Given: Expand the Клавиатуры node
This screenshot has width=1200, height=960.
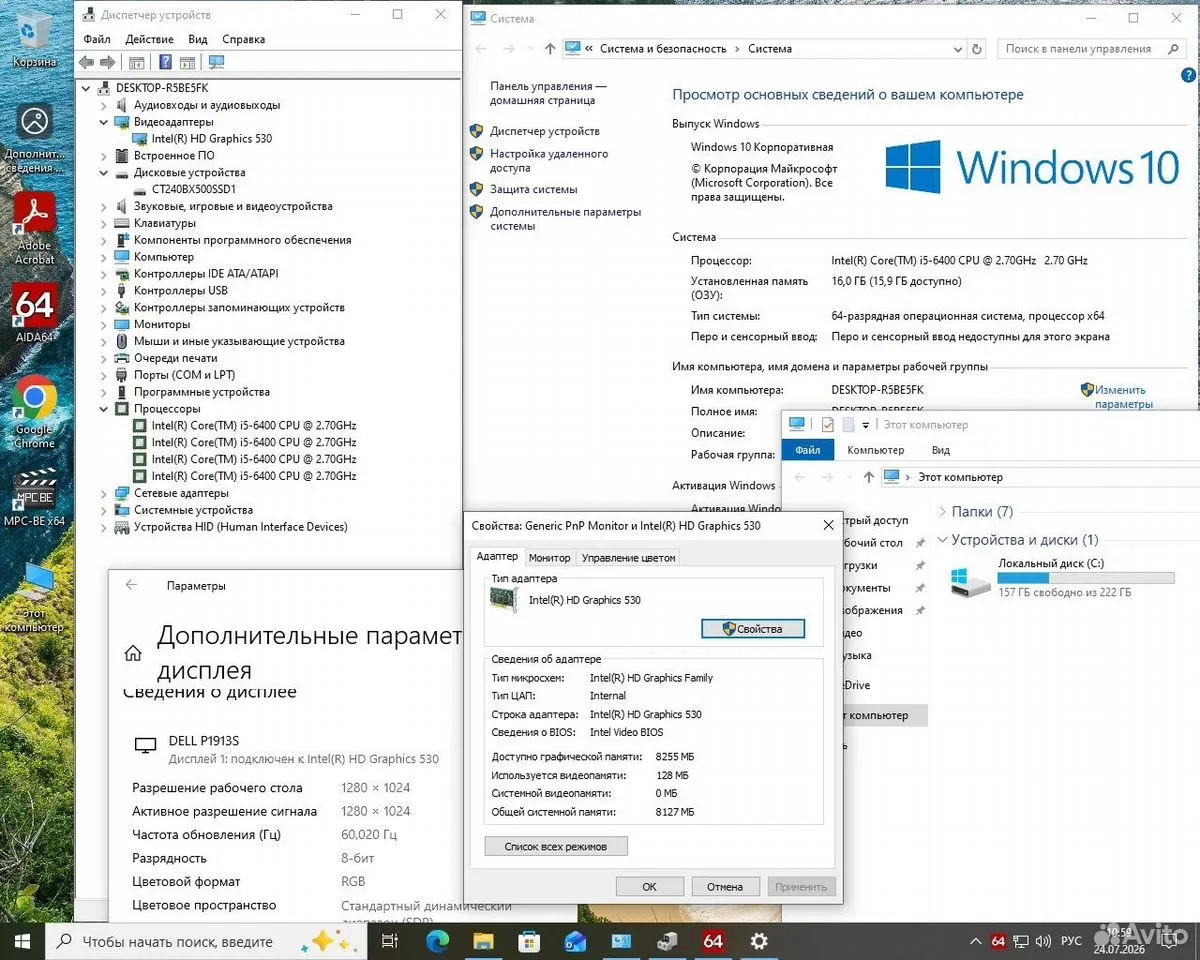Looking at the screenshot, I should (x=104, y=223).
